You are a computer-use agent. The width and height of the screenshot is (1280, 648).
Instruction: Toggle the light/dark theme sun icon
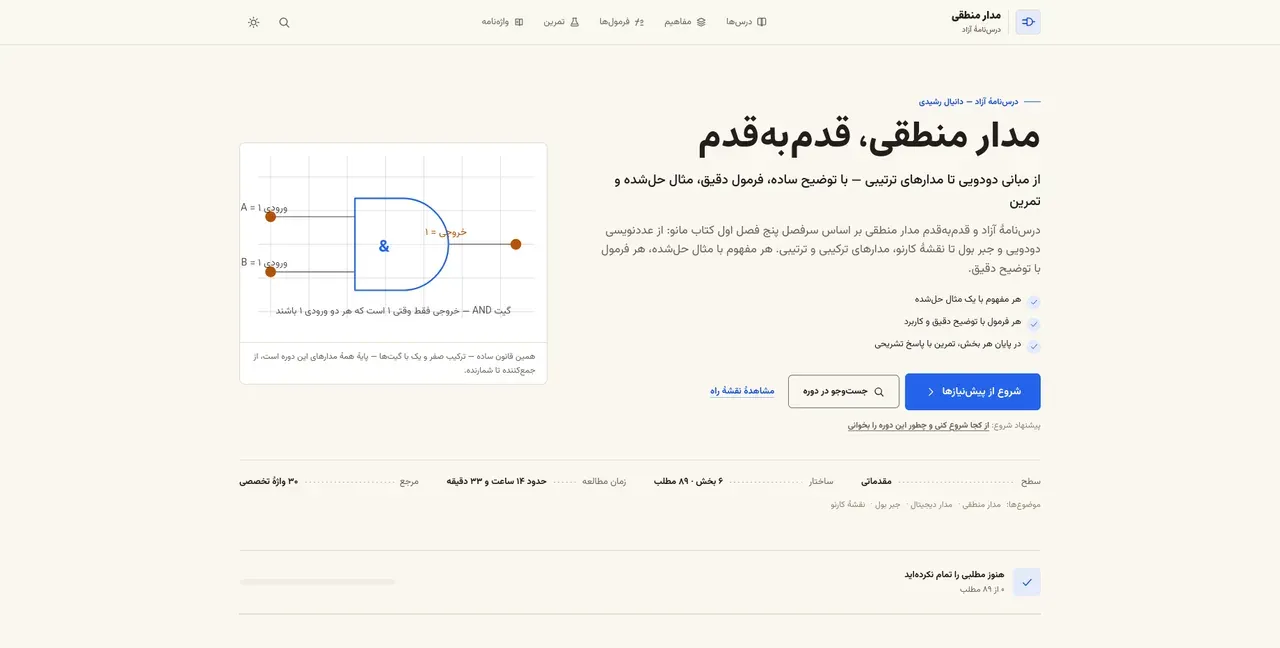pyautogui.click(x=254, y=22)
